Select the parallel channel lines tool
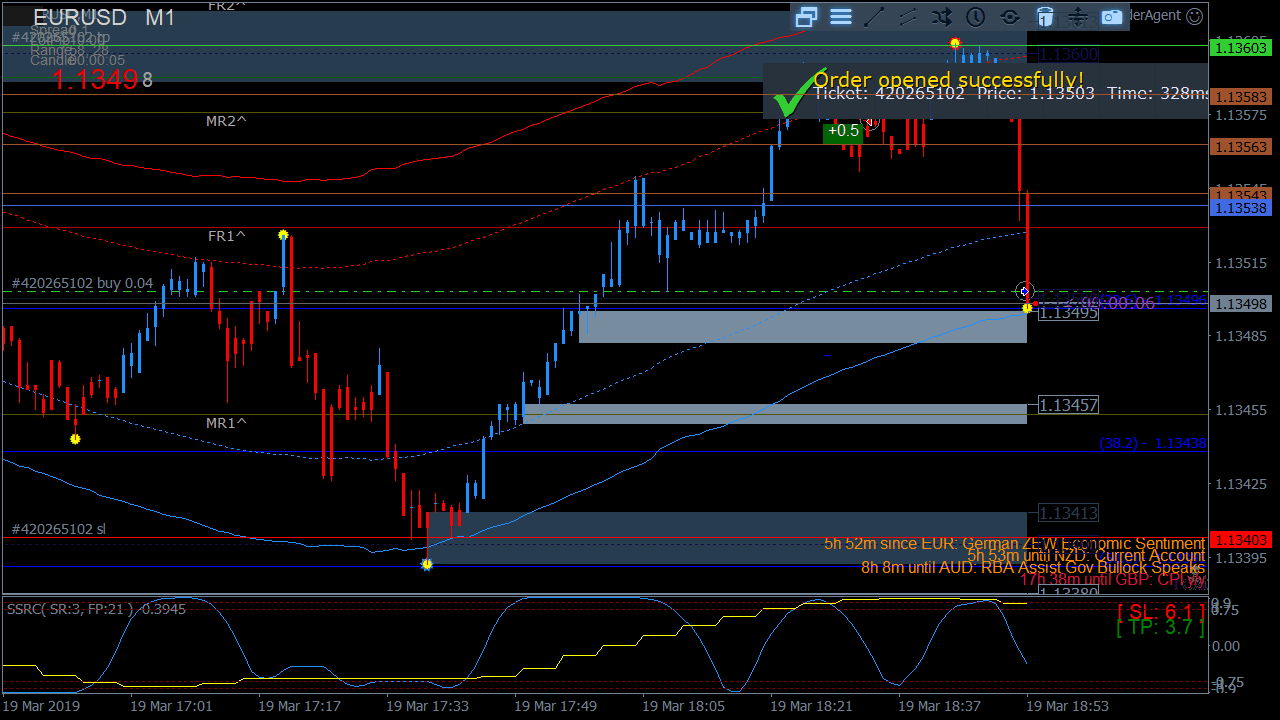 pyautogui.click(x=908, y=16)
